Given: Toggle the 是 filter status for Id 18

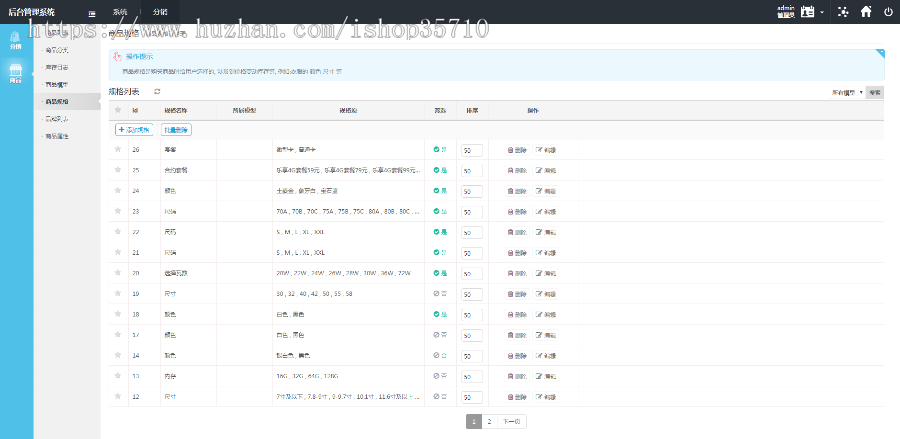Looking at the screenshot, I should [x=440, y=314].
